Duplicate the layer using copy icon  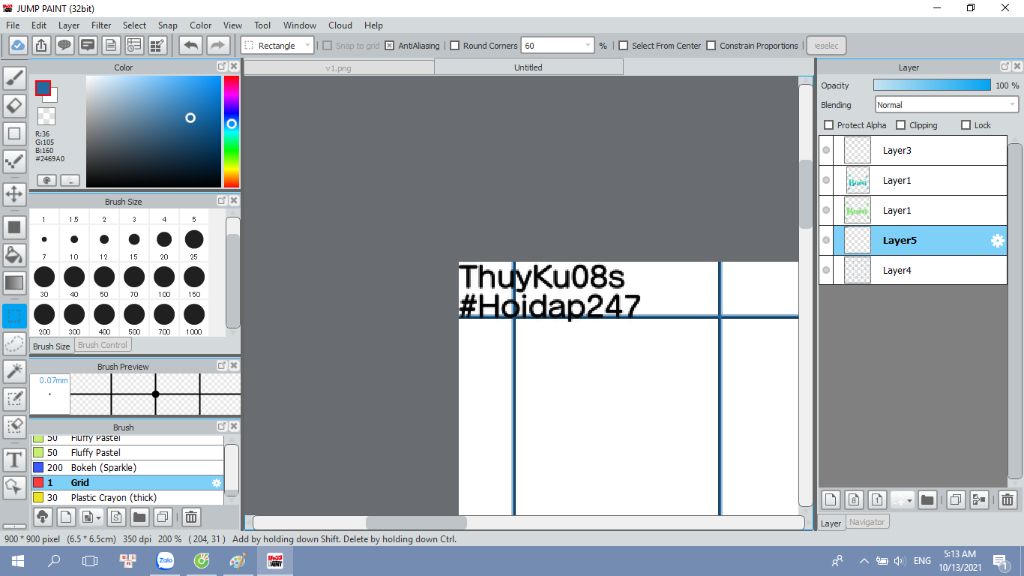click(955, 500)
